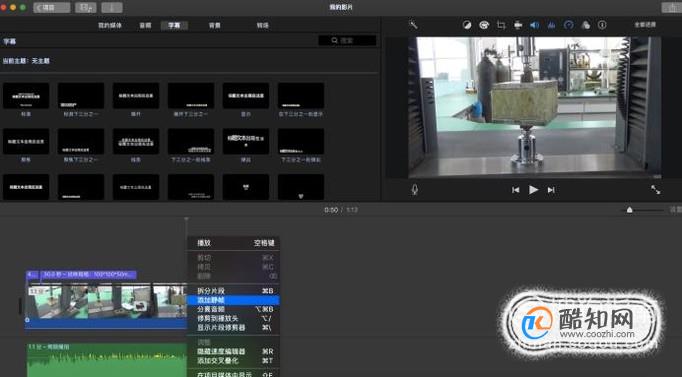Open the color correction palette tool

click(484, 25)
